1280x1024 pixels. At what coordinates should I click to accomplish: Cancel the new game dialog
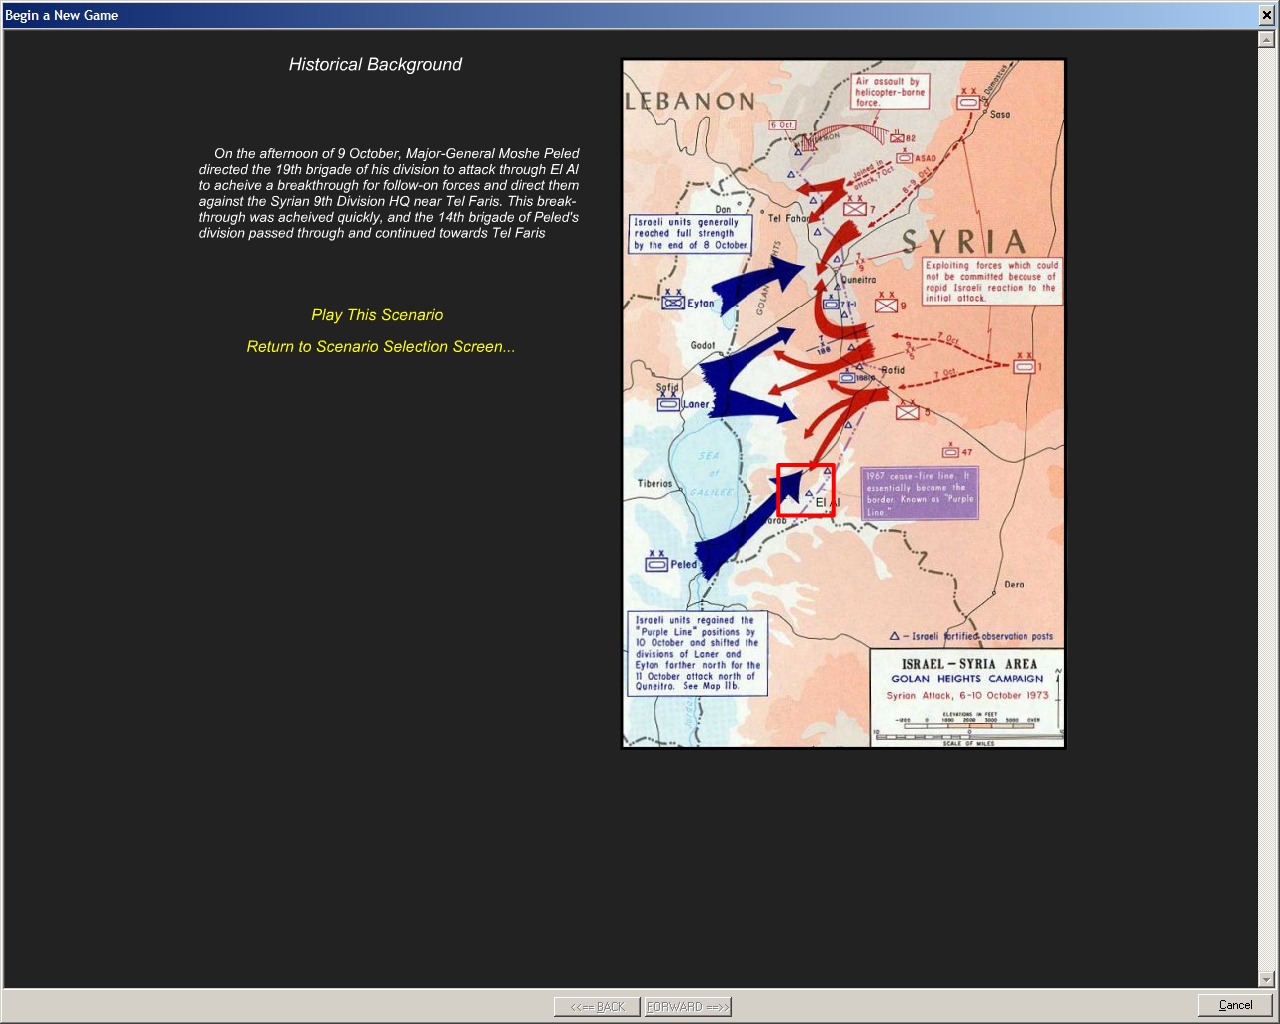pos(1234,1005)
